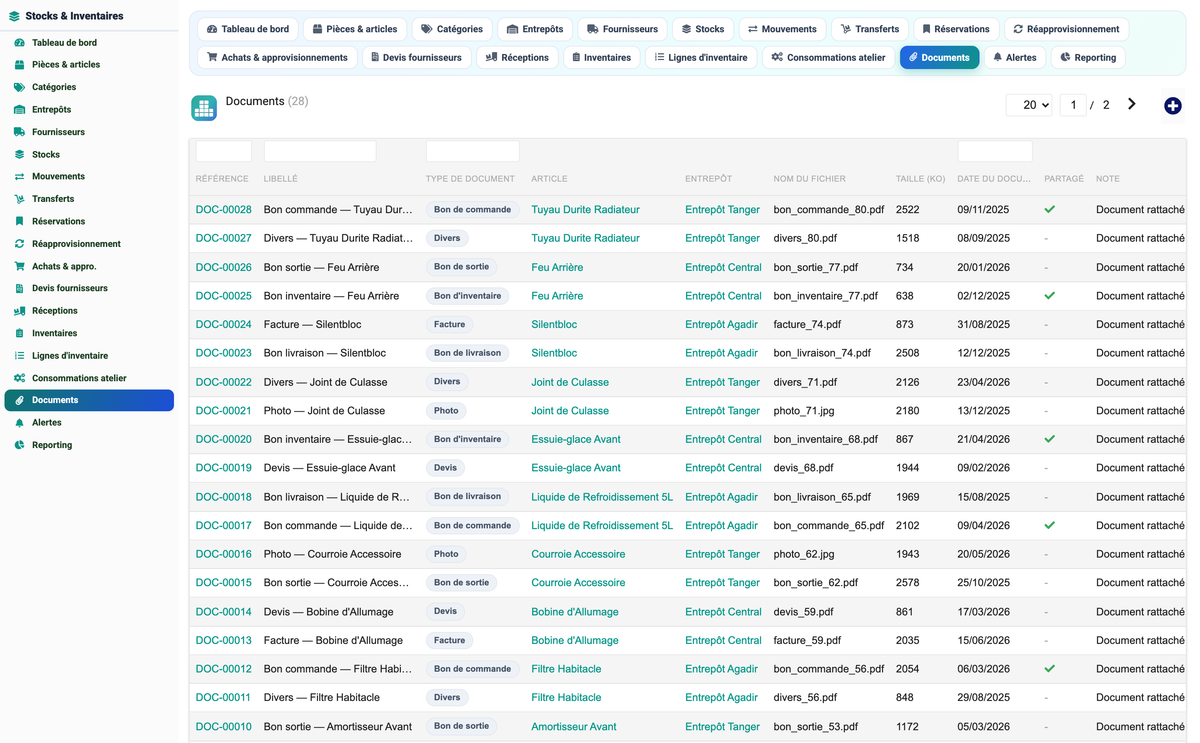Open Devis fournisseurs in the sidebar

click(x=70, y=288)
